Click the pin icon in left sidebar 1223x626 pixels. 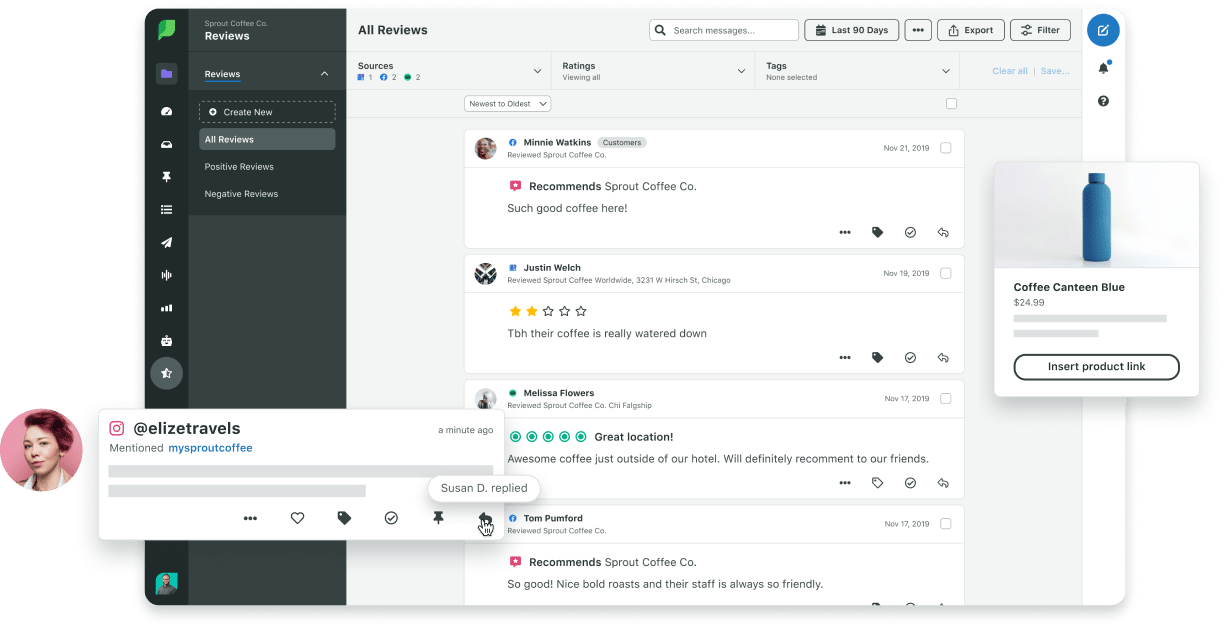166,177
